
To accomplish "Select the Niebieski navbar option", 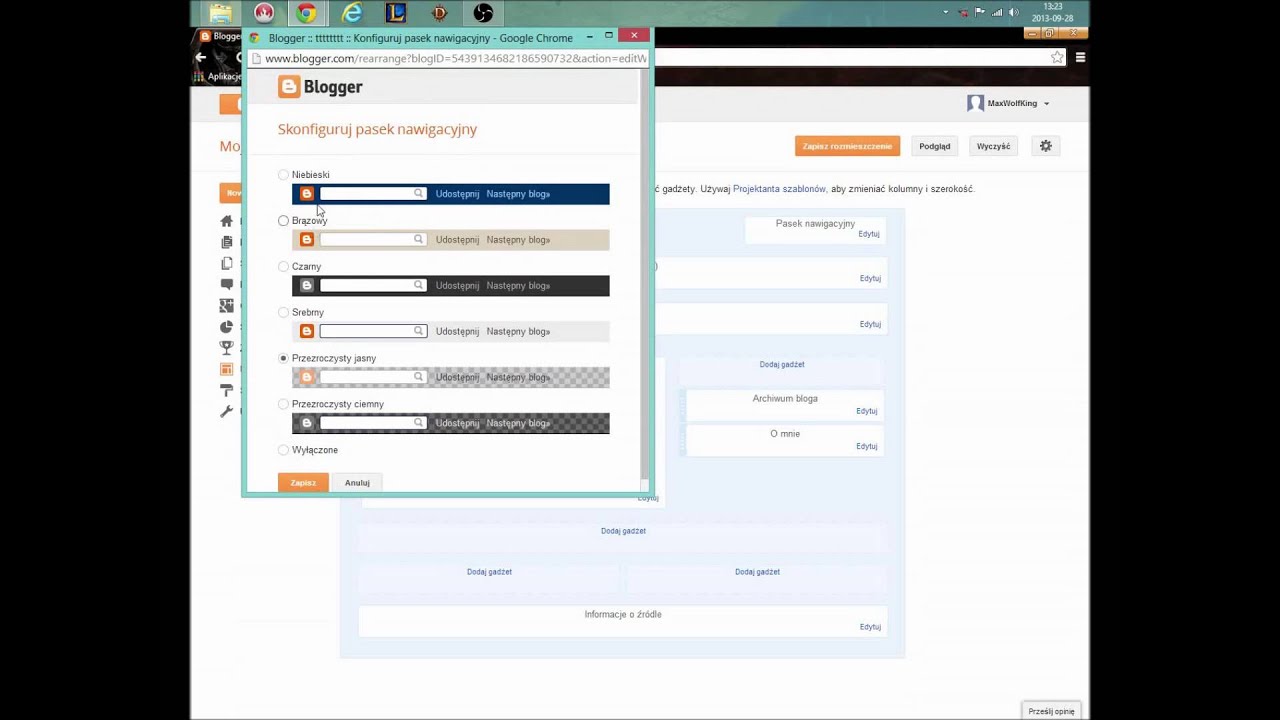I will pyautogui.click(x=283, y=175).
